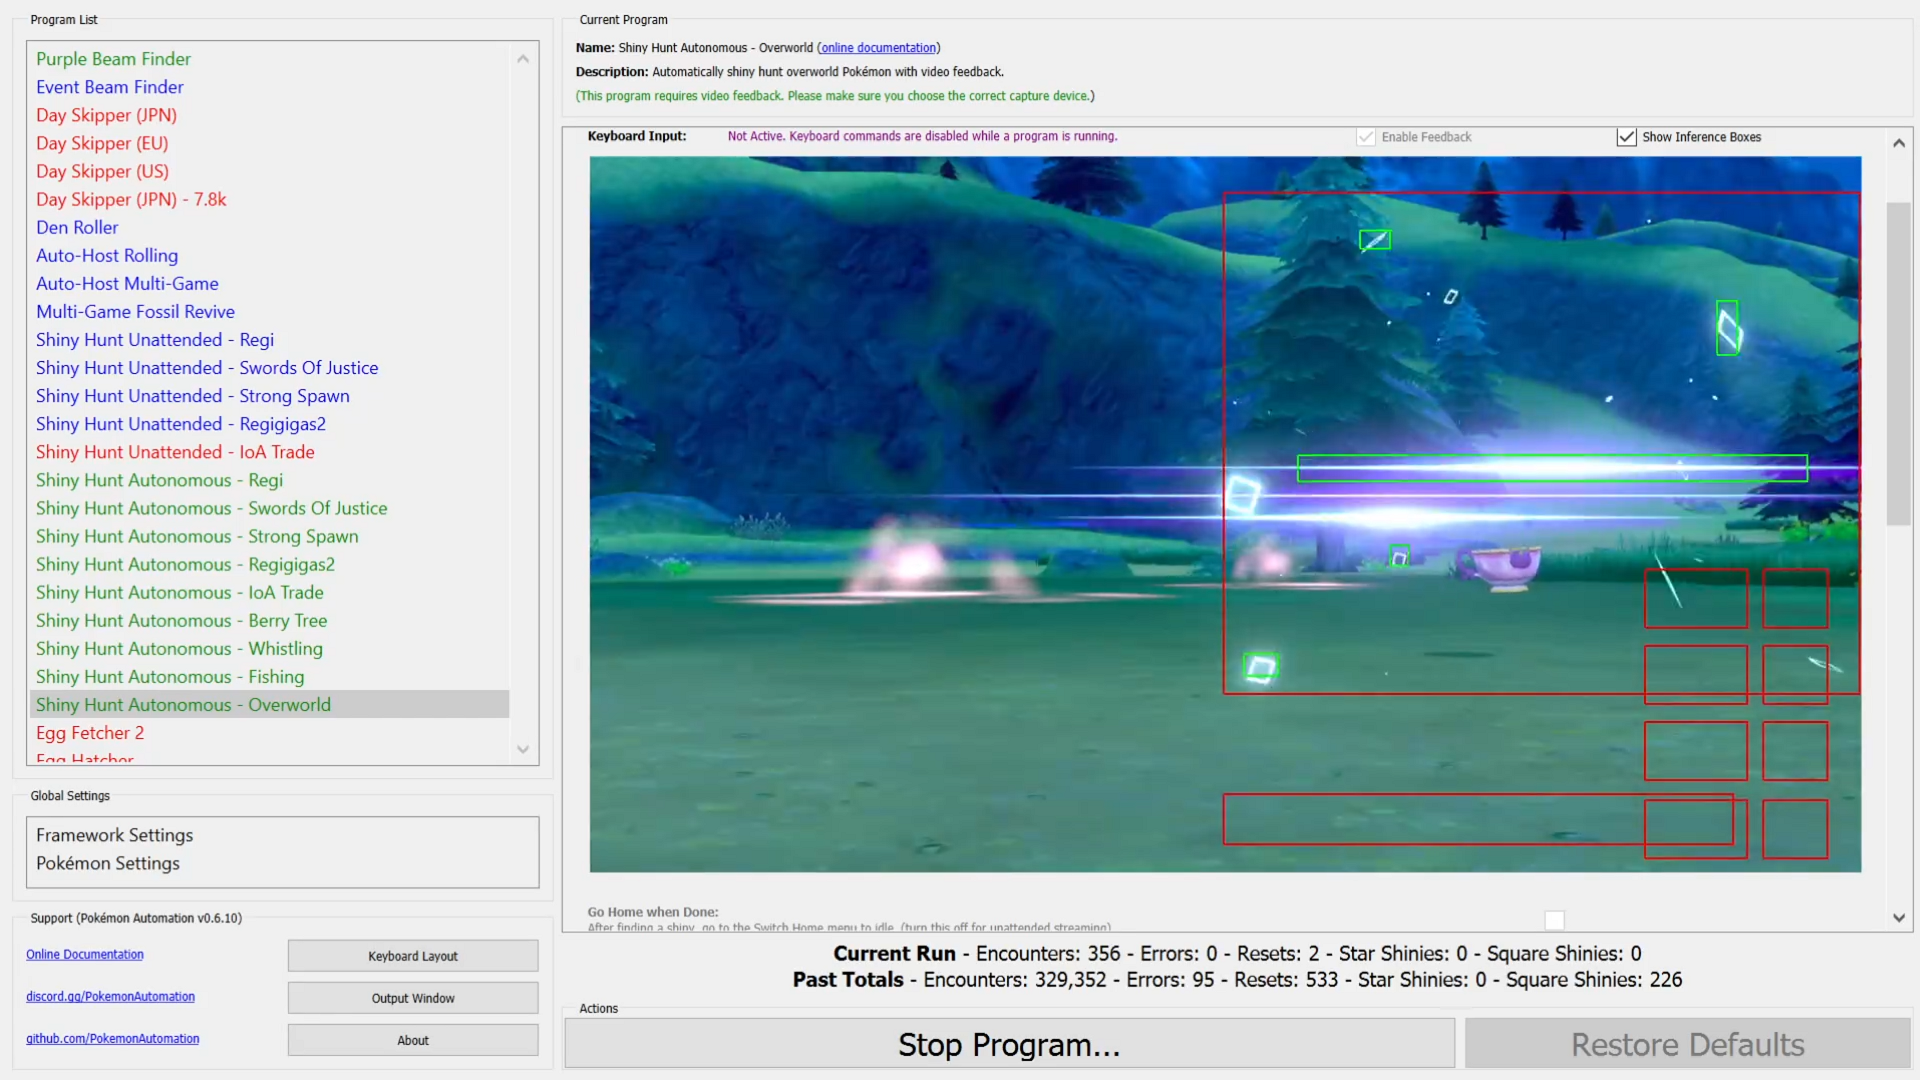The width and height of the screenshot is (1920, 1080).
Task: Select Shiny Hunt Autonomous - Fishing
Action: 170,677
